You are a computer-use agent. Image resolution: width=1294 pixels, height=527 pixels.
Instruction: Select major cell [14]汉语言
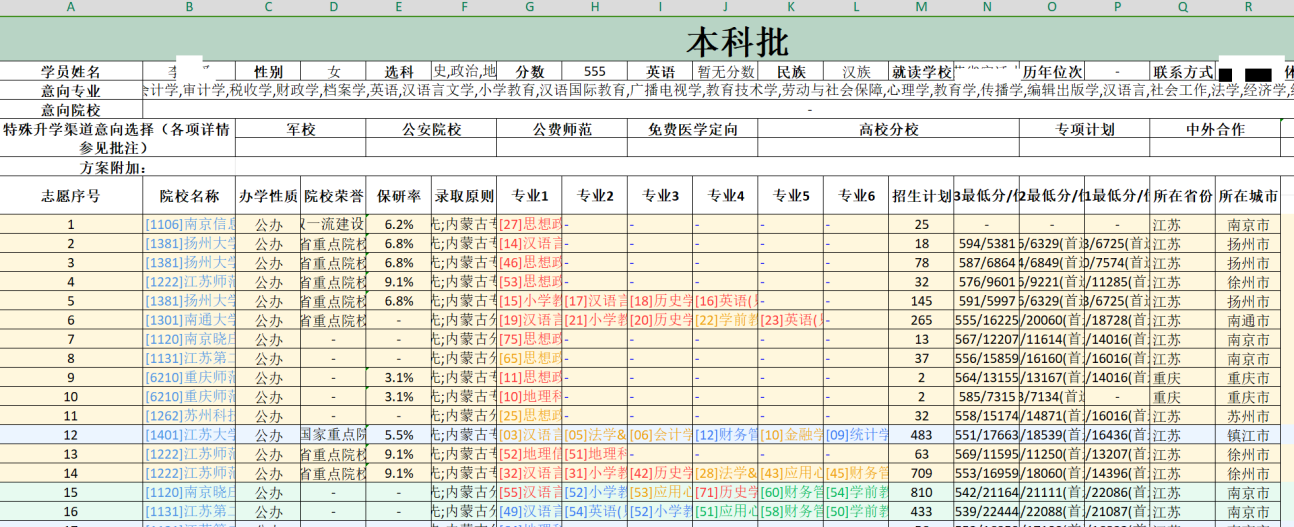pos(531,244)
